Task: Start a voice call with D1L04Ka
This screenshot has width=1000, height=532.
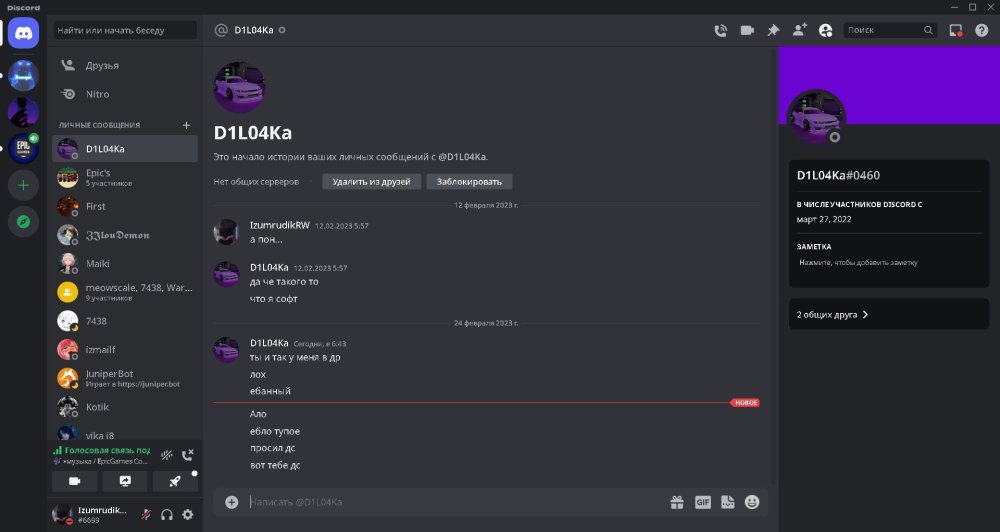Action: pyautogui.click(x=721, y=30)
